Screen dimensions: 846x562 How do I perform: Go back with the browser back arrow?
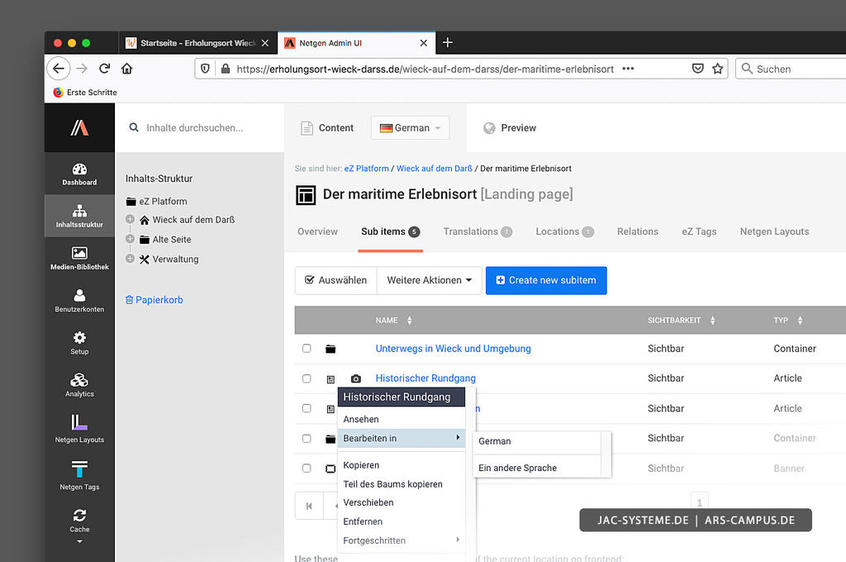click(x=59, y=68)
